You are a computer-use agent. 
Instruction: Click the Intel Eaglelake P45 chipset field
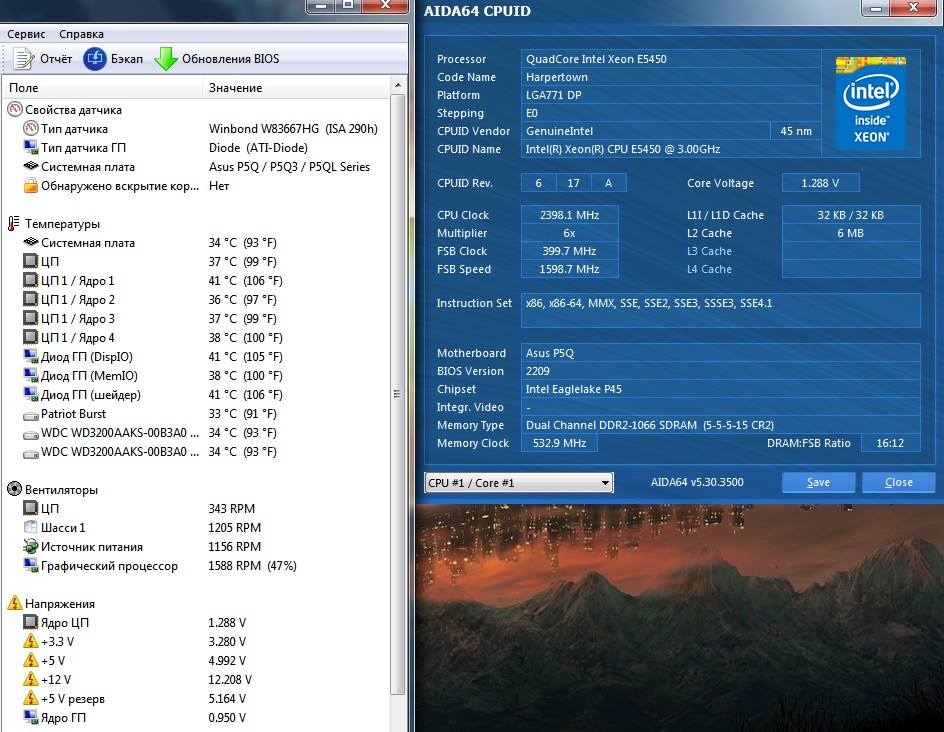pyautogui.click(x=720, y=389)
